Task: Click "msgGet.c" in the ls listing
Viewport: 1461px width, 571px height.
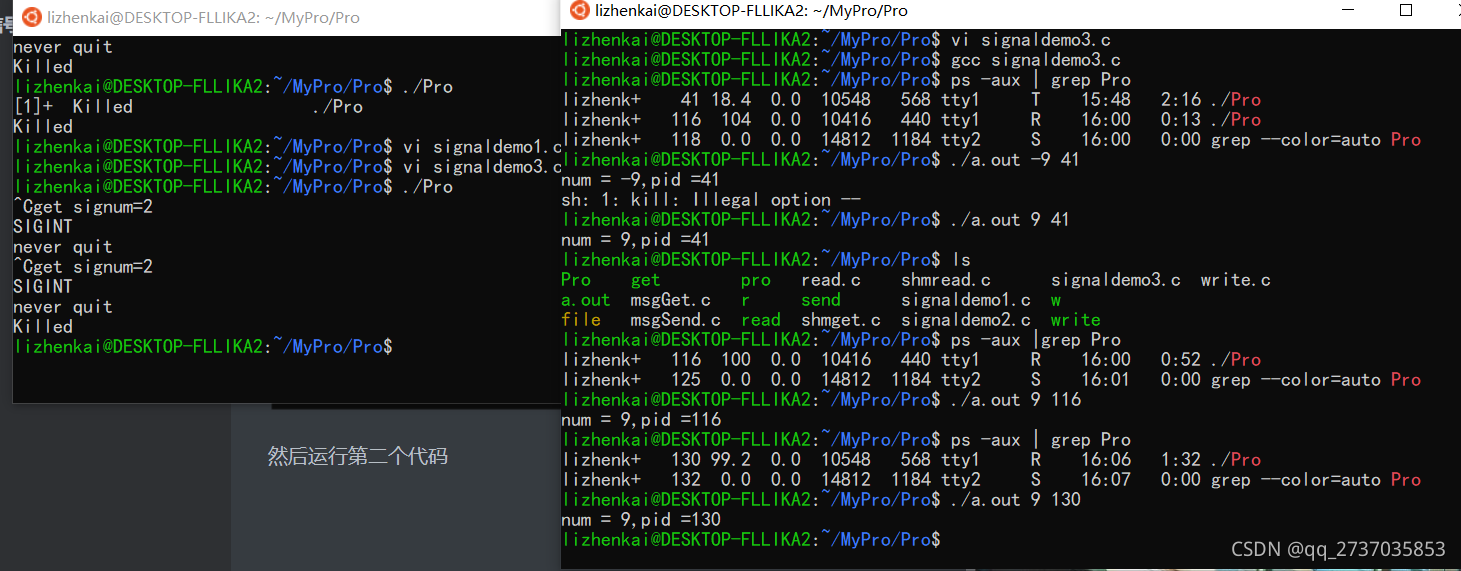Action: coord(671,300)
